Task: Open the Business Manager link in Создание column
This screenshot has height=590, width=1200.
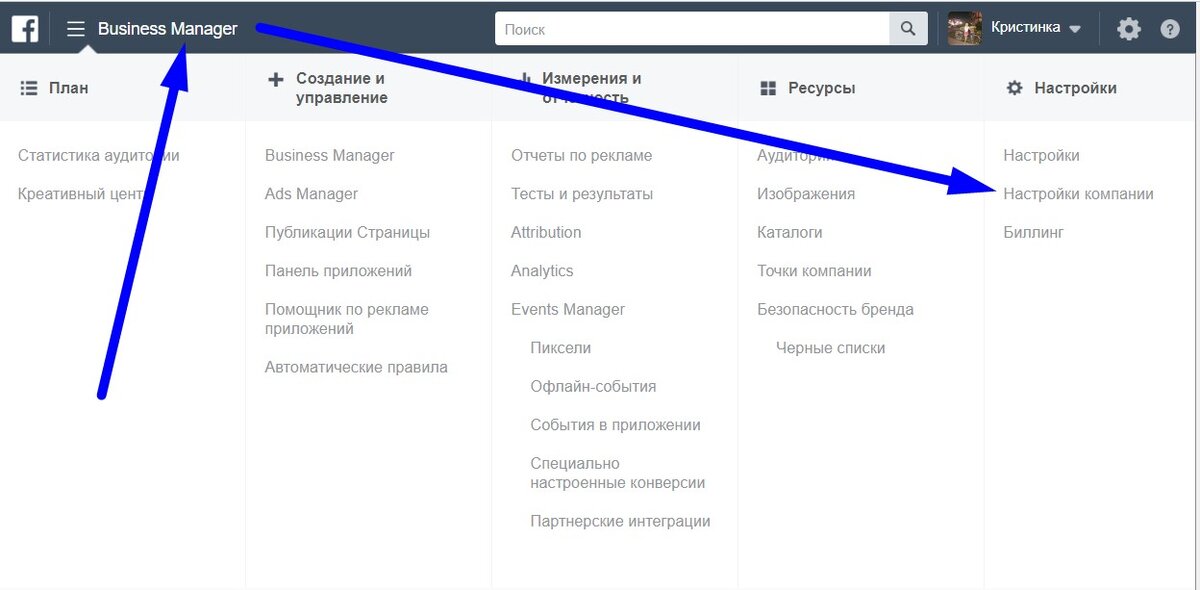Action: [x=330, y=156]
